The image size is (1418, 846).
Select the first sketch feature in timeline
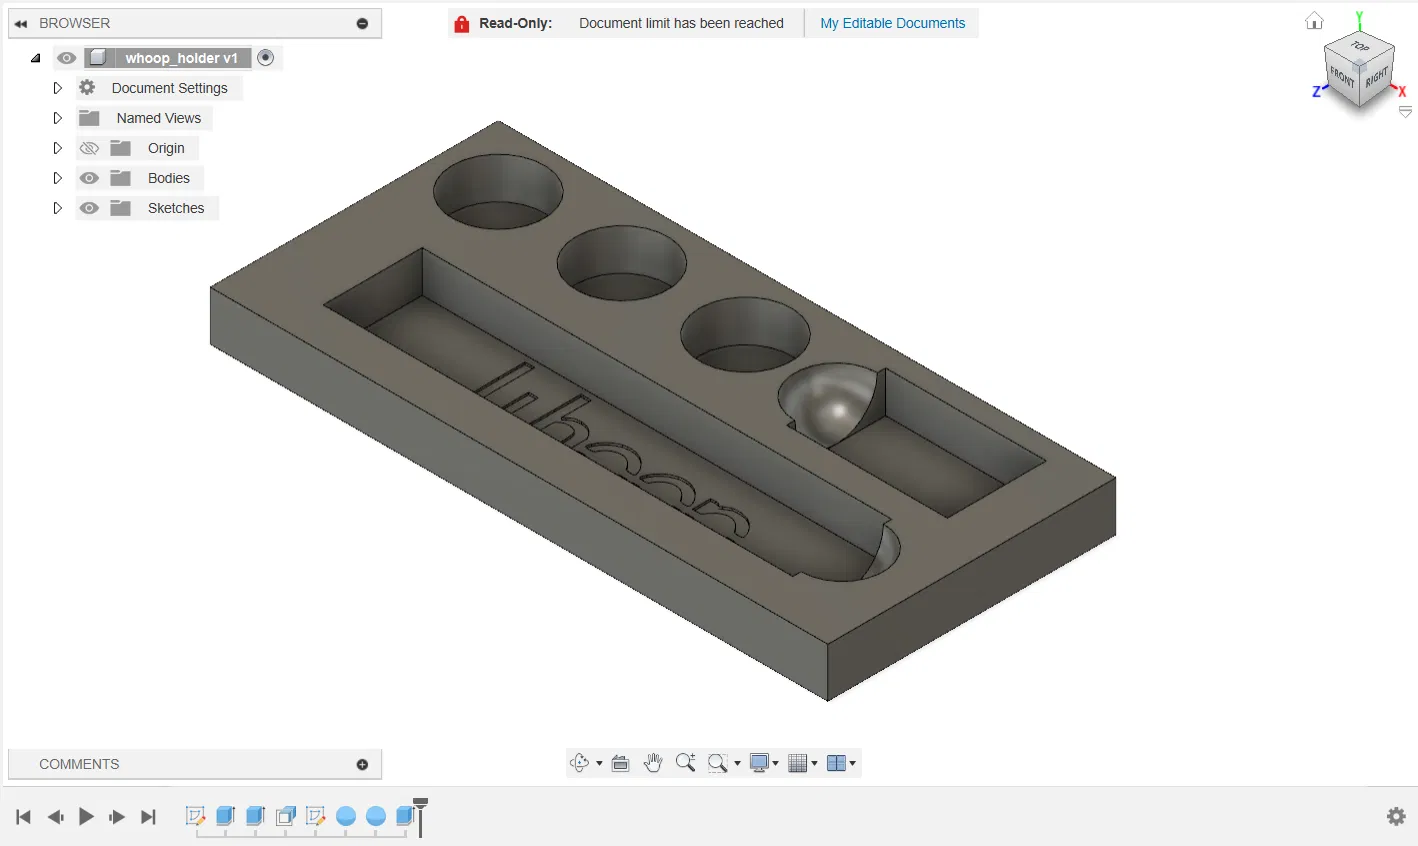click(196, 816)
